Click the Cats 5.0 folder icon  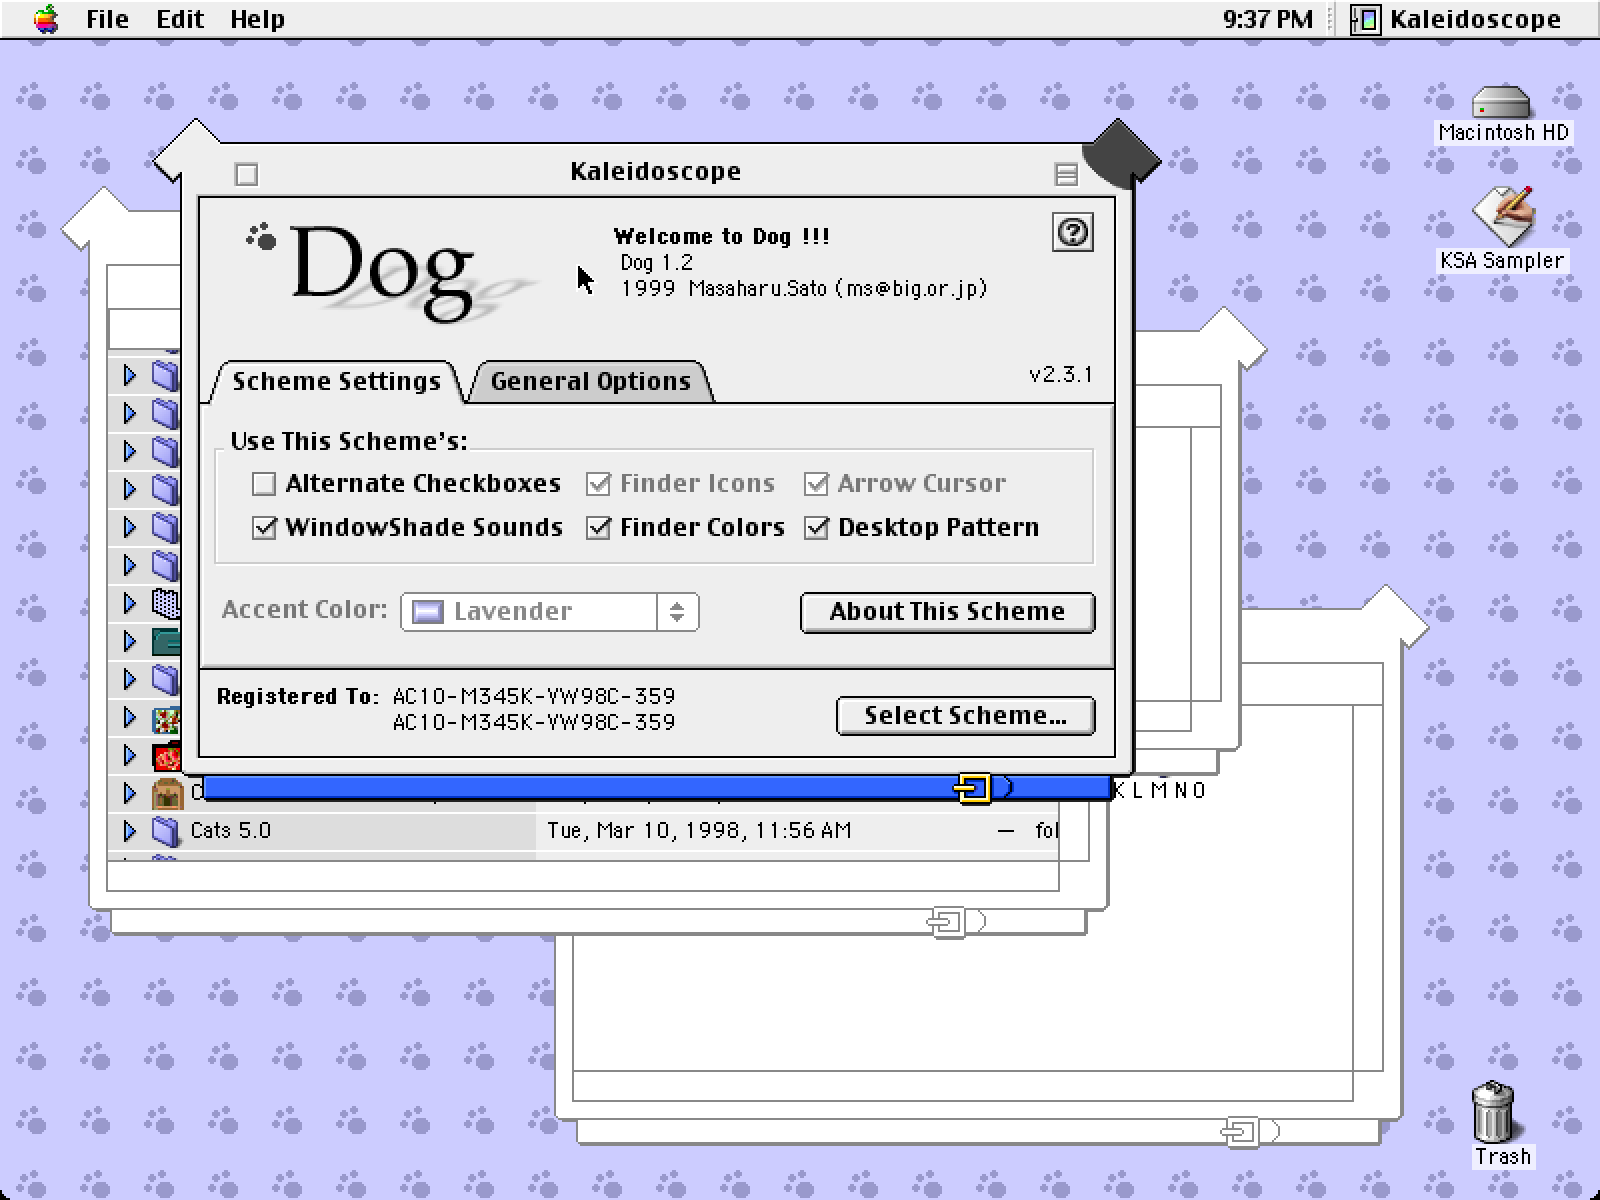165,831
